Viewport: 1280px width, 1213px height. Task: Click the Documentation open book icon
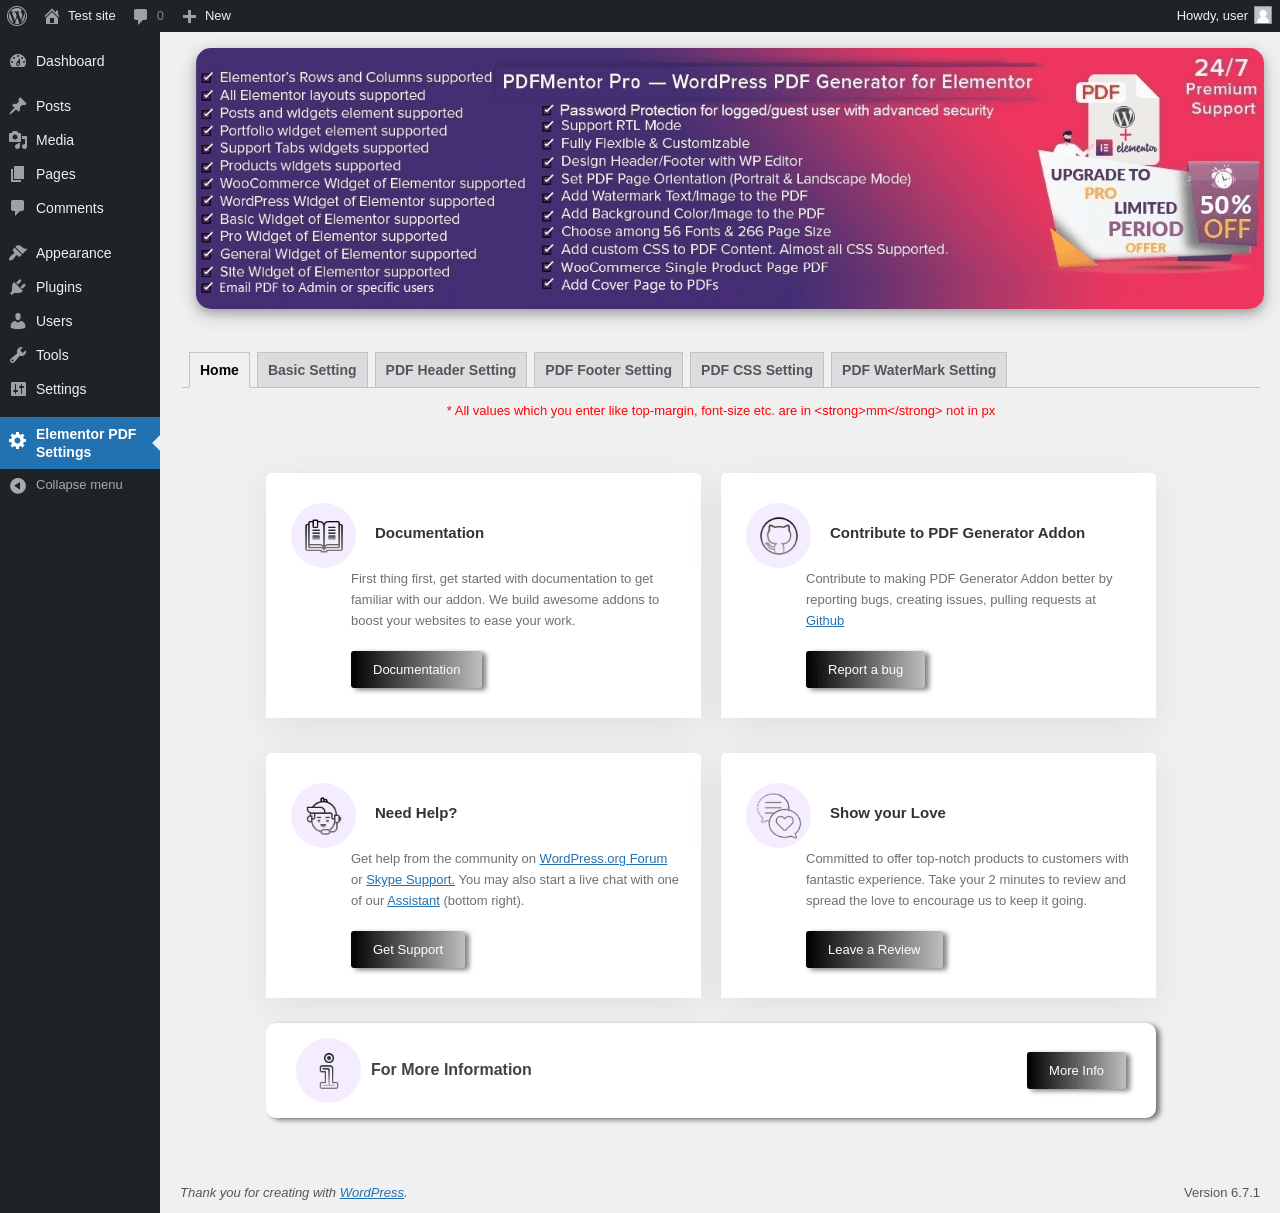point(324,536)
